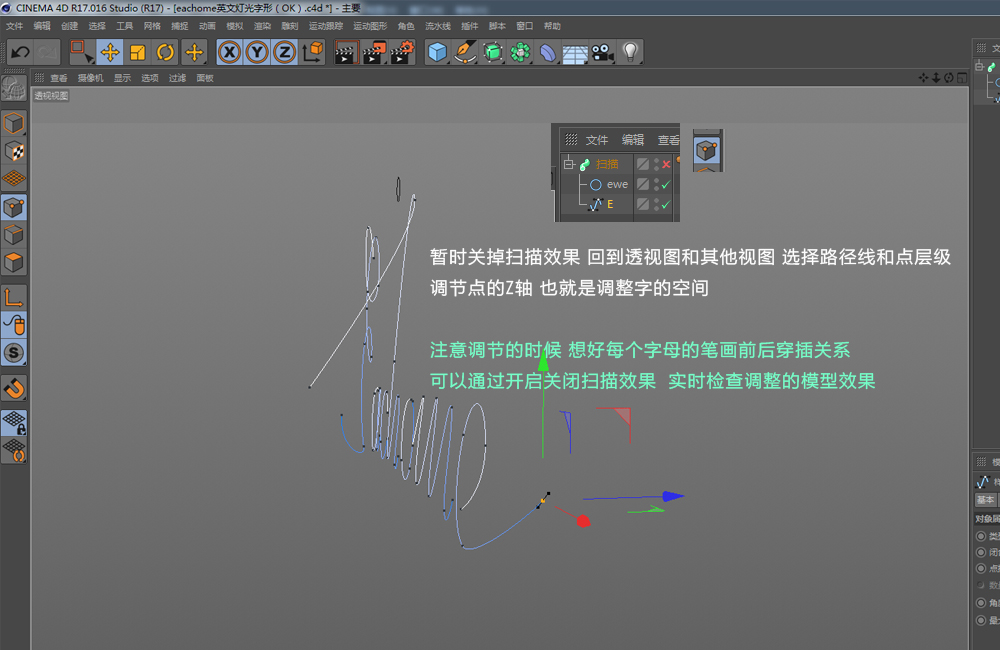Toggle Viewport Solo S icon
Viewport: 1000px width, 650px height.
13,352
